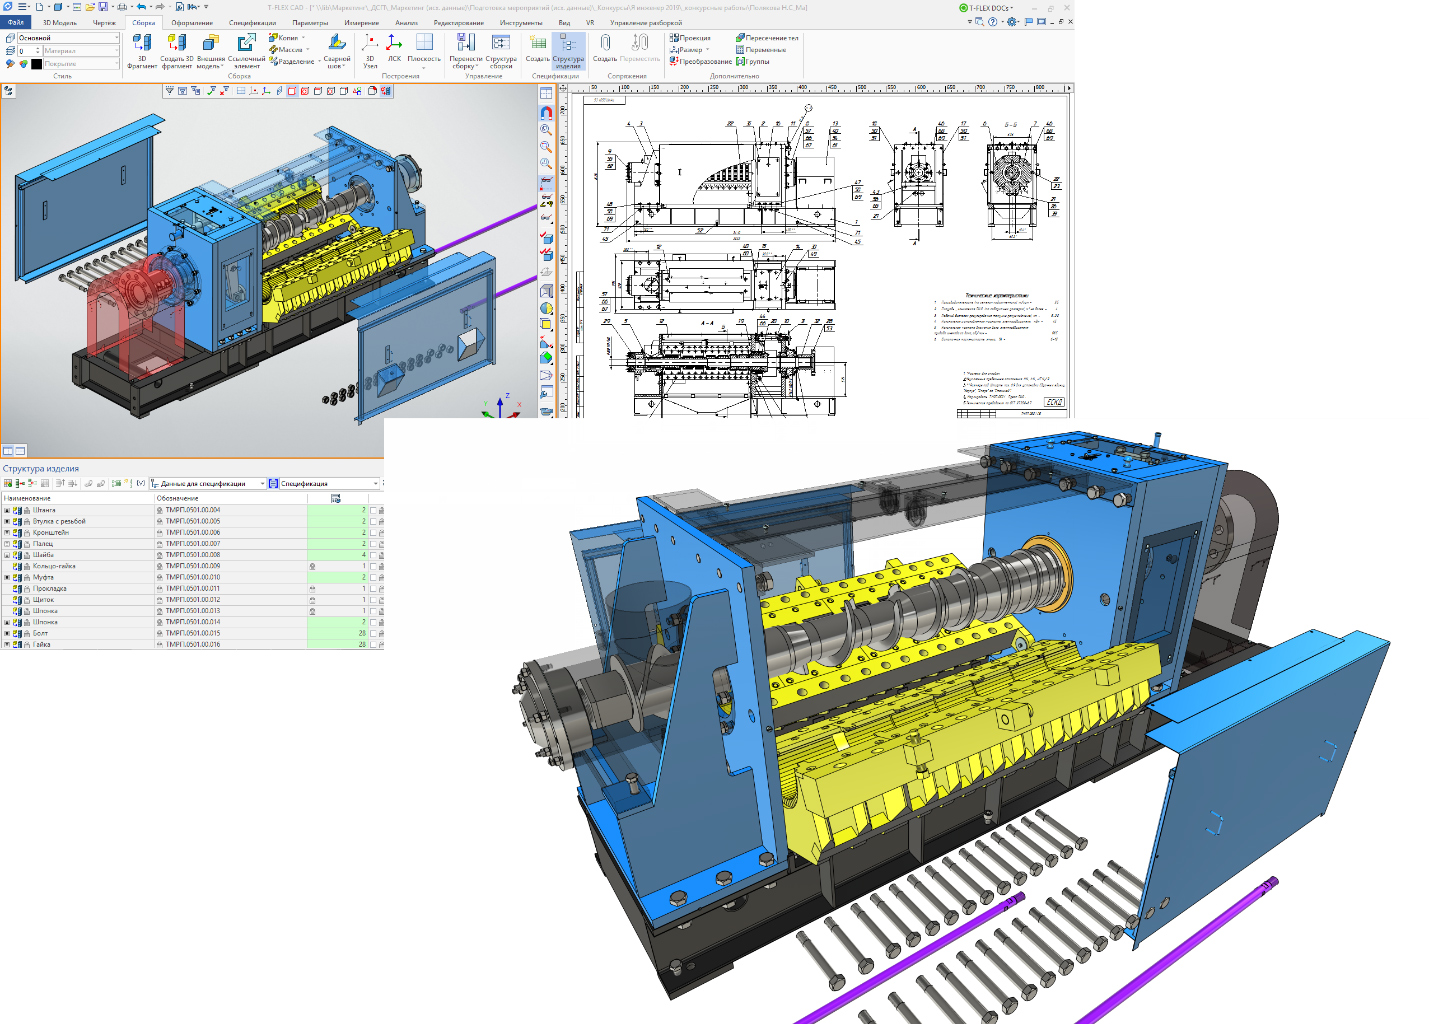Click Создать 3D фрагмент tool
This screenshot has height=1028, width=1429.
[177, 51]
